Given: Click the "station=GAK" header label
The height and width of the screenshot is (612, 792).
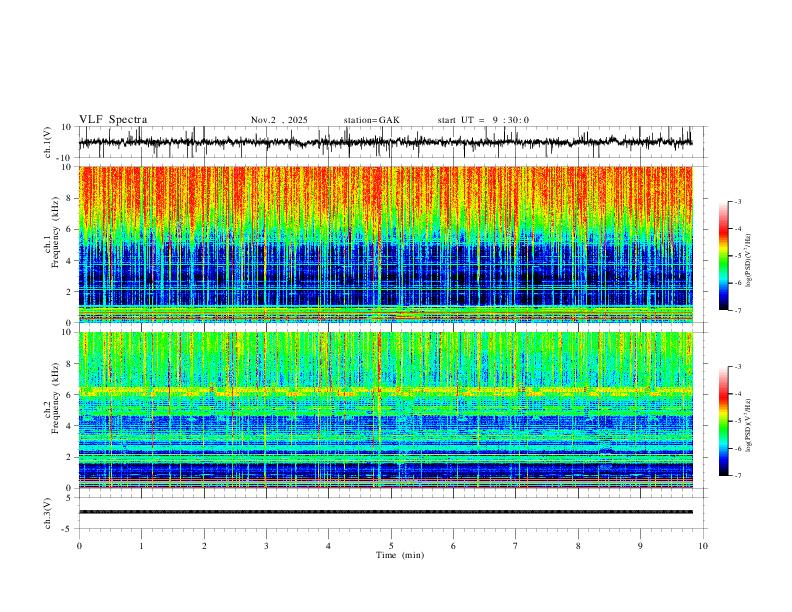Looking at the screenshot, I should click(x=371, y=120).
